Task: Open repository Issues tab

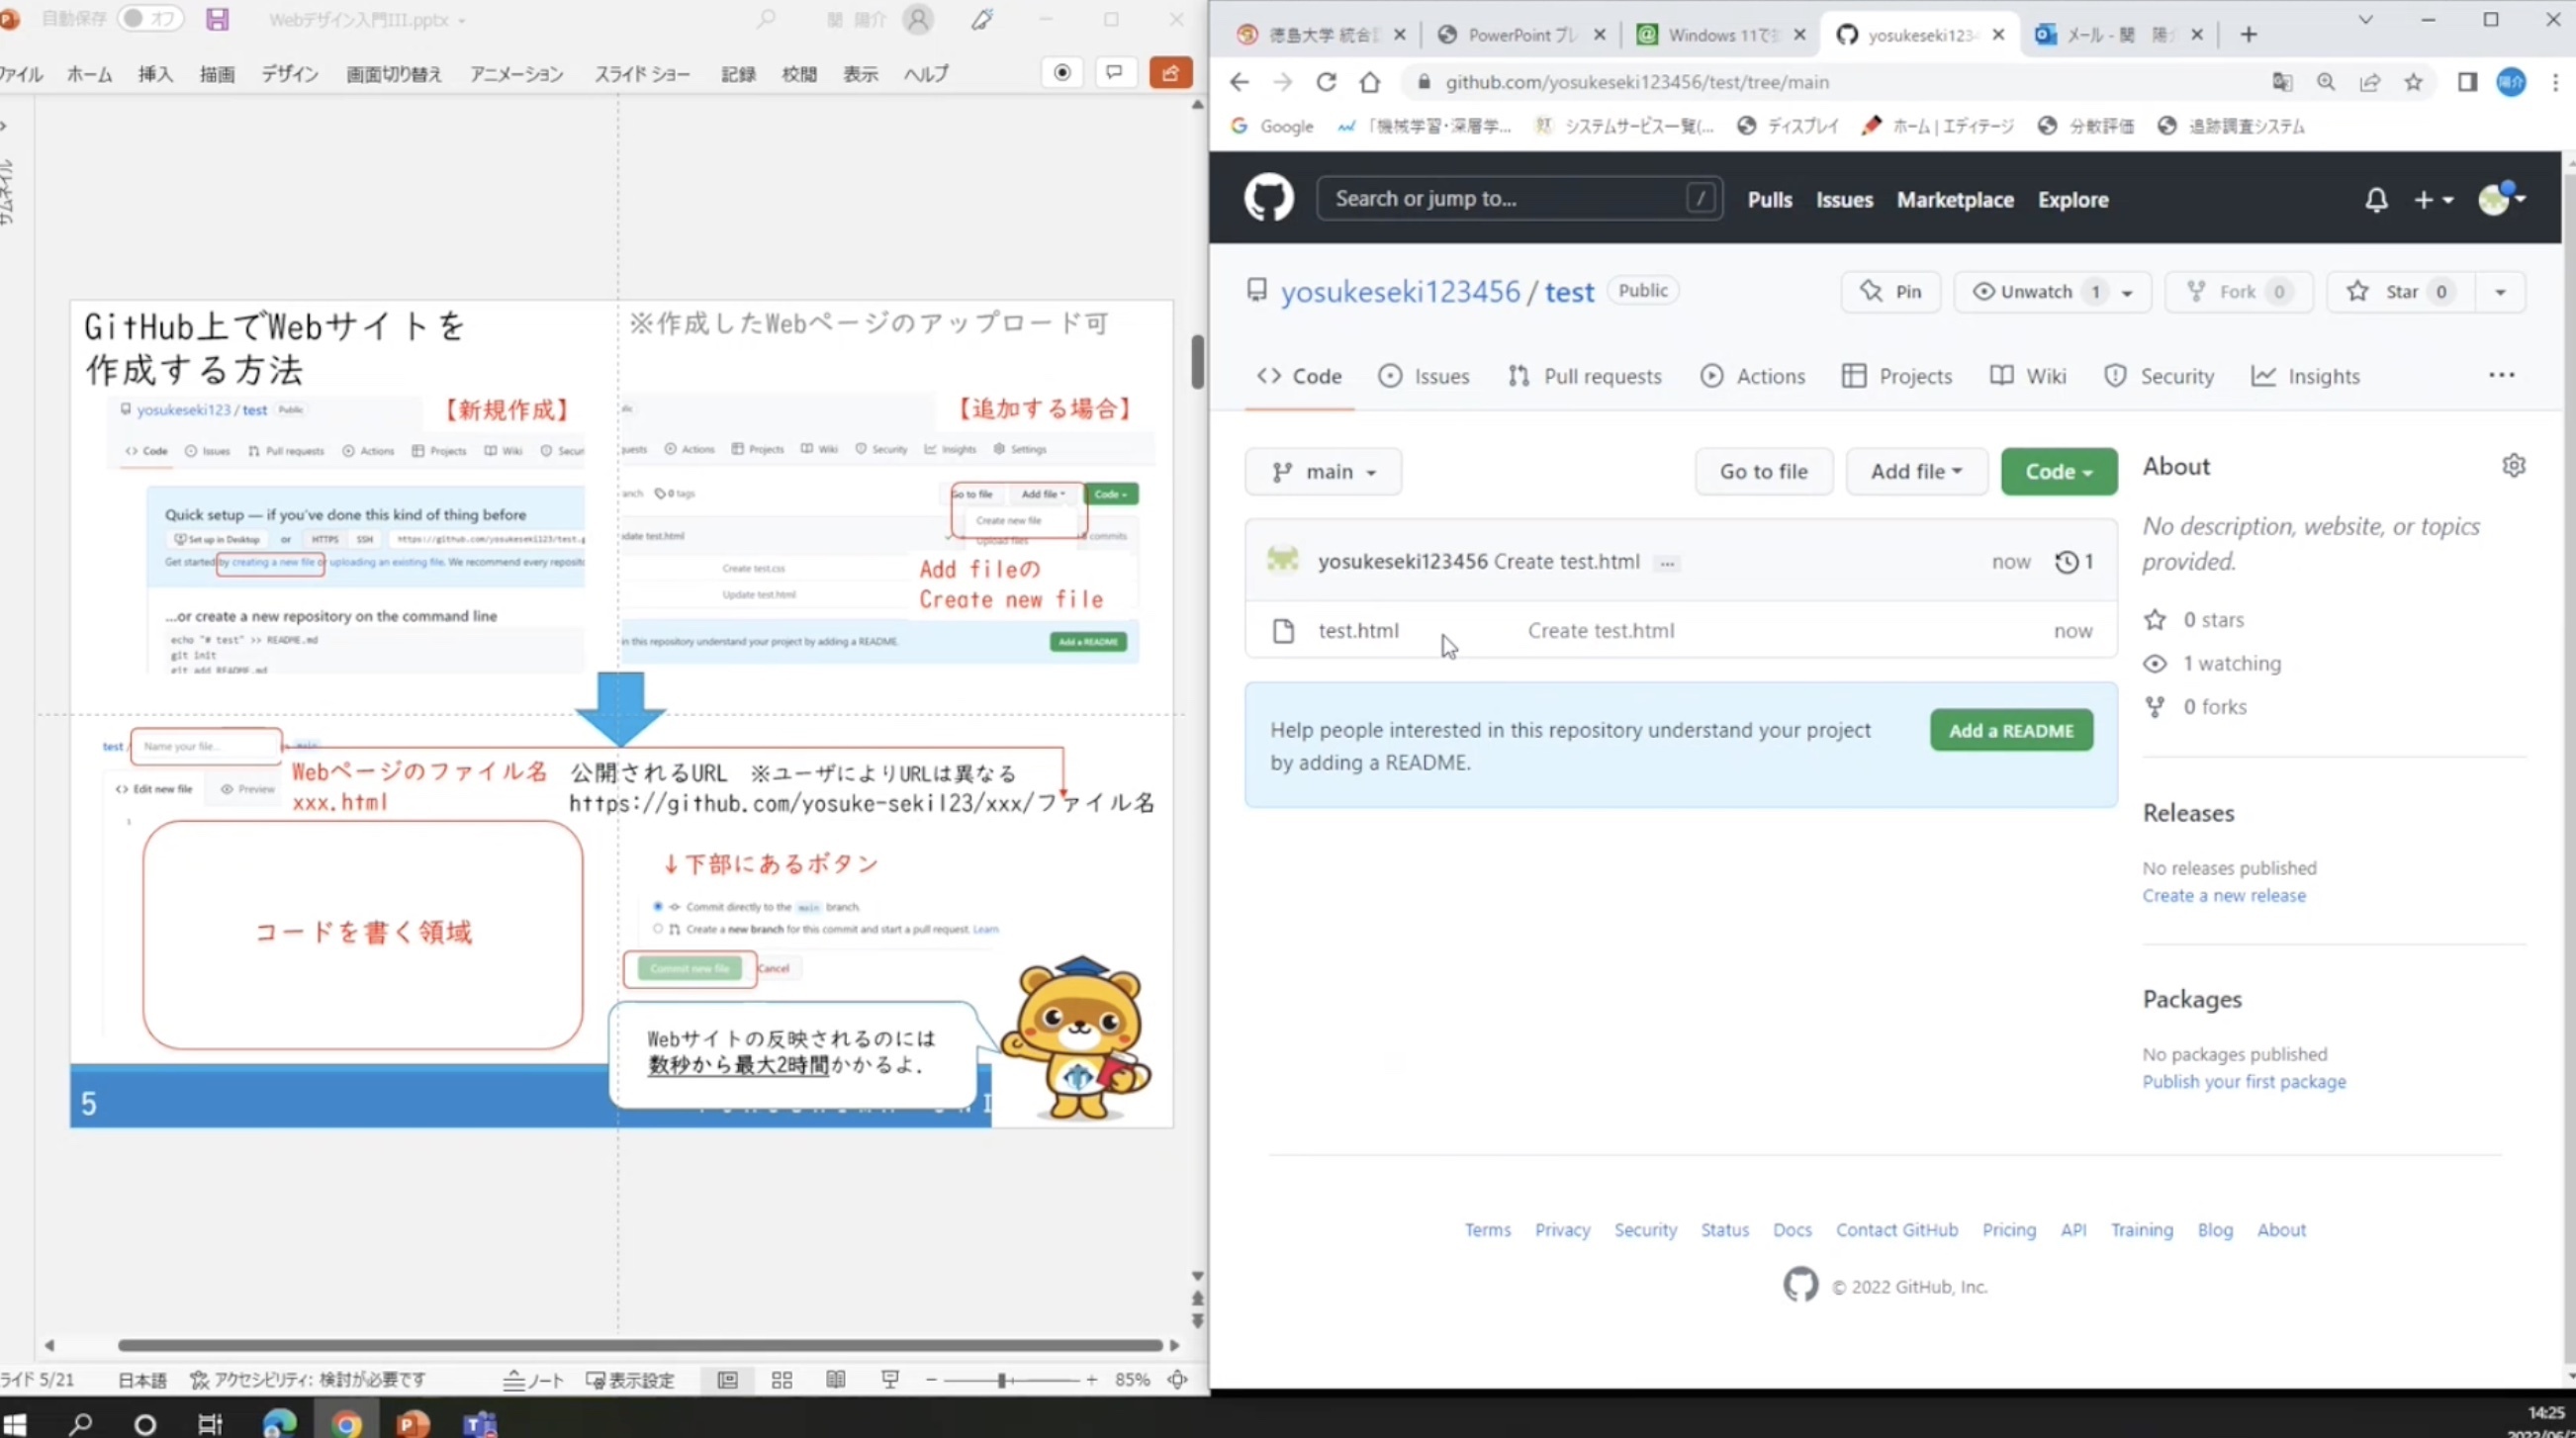Action: [1424, 376]
